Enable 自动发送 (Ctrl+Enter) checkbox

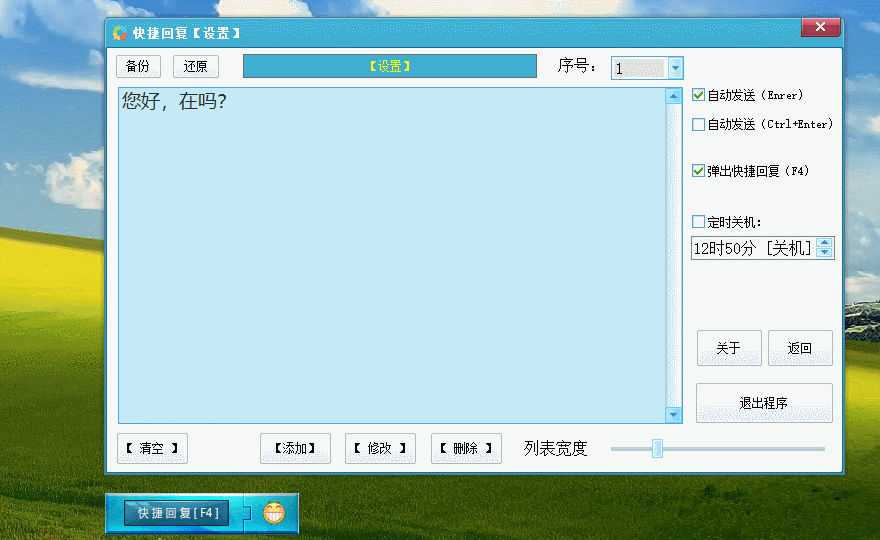pos(698,124)
